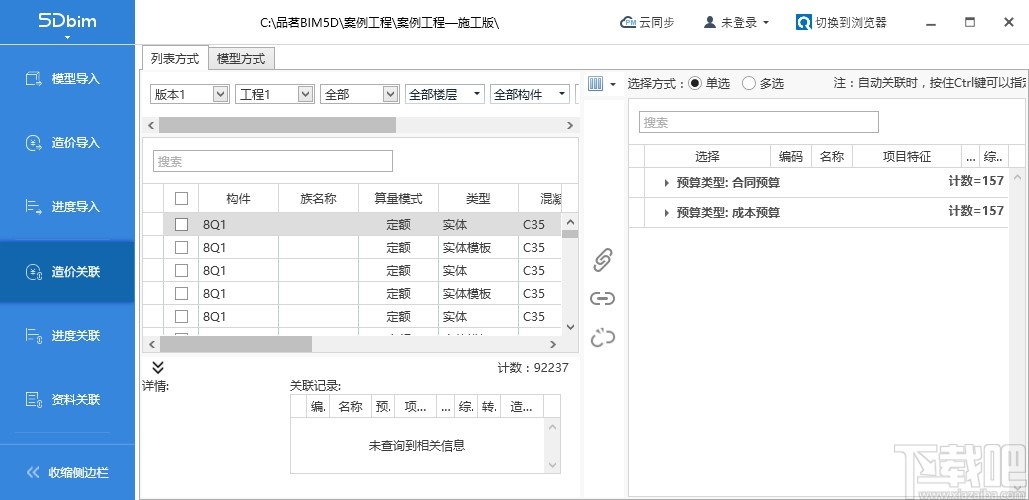
Task: Open the 造价导入 sidebar section
Action: point(67,143)
